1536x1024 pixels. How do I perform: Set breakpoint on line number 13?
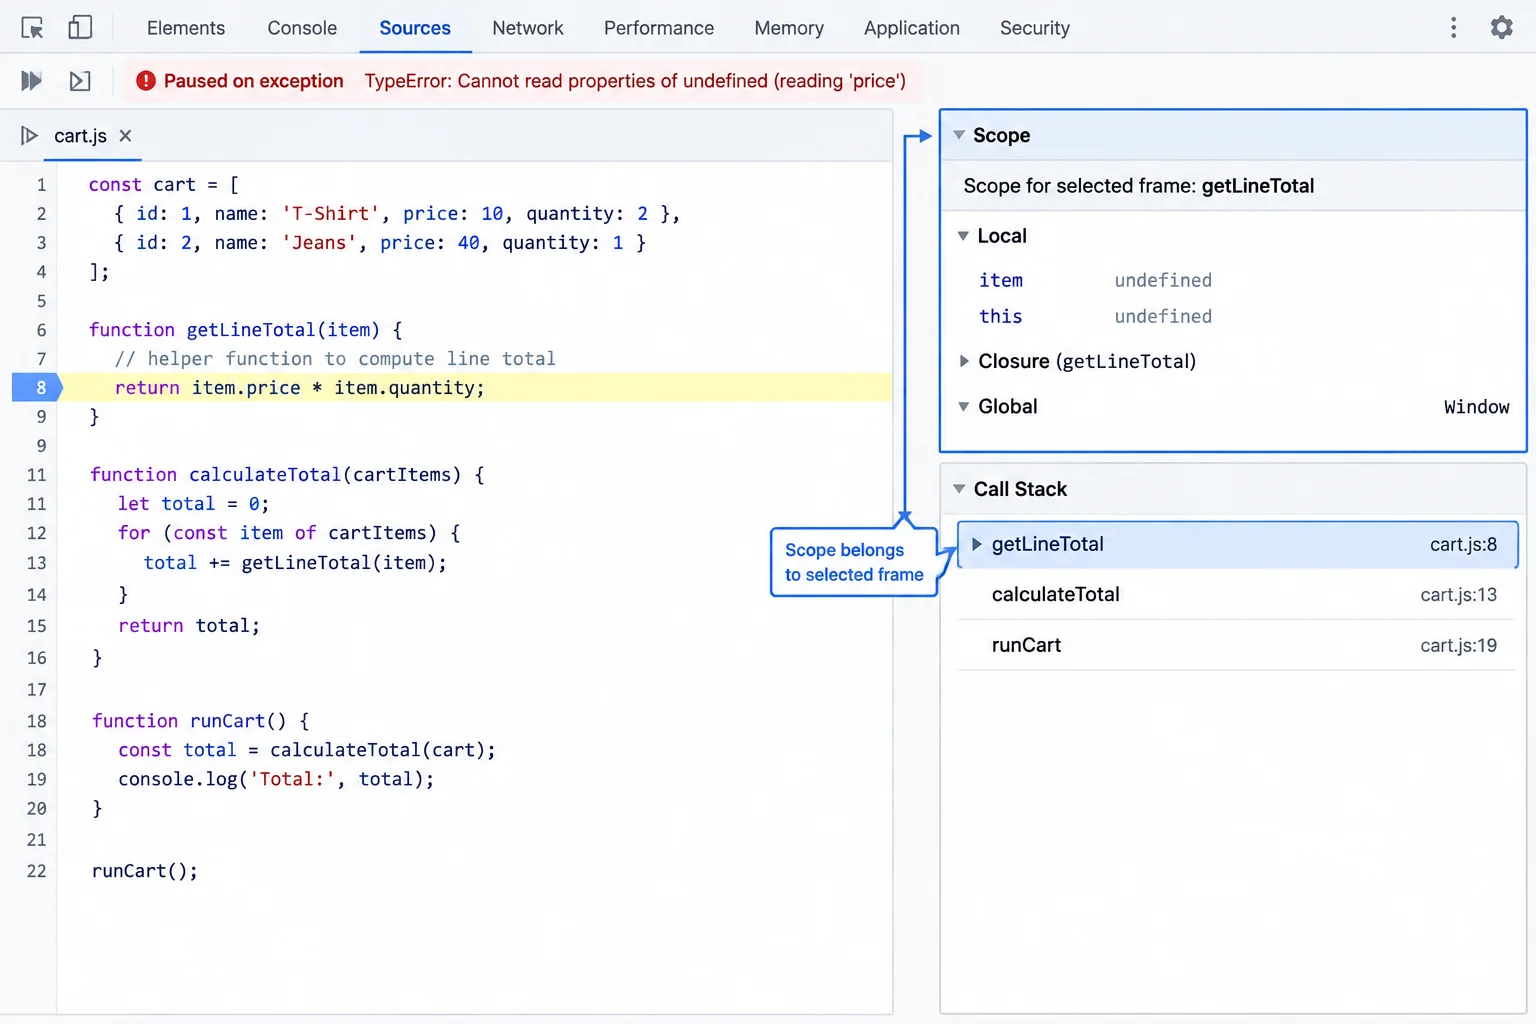pos(37,563)
